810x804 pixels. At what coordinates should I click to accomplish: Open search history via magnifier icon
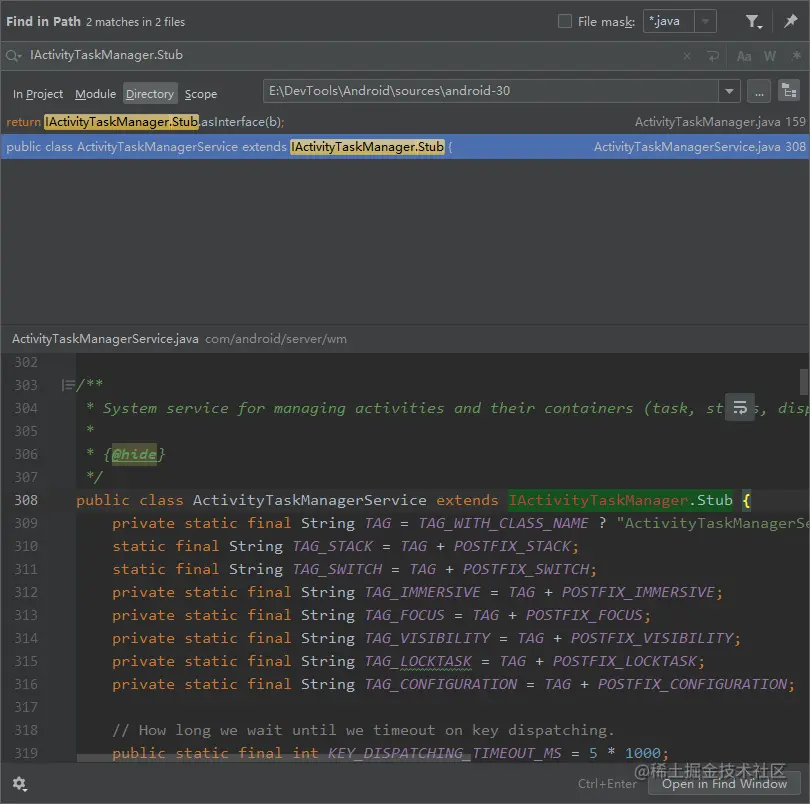click(x=13, y=56)
